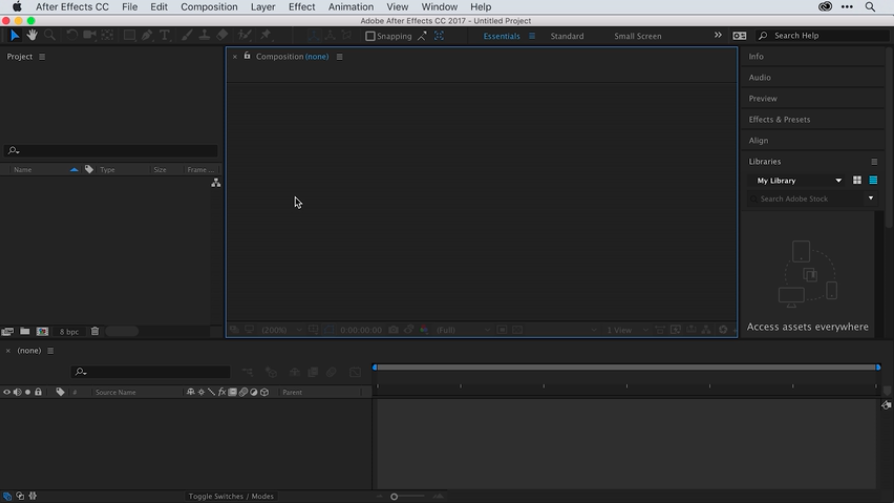The height and width of the screenshot is (503, 894).
Task: Toggle the lock column switch in timeline
Action: point(38,392)
